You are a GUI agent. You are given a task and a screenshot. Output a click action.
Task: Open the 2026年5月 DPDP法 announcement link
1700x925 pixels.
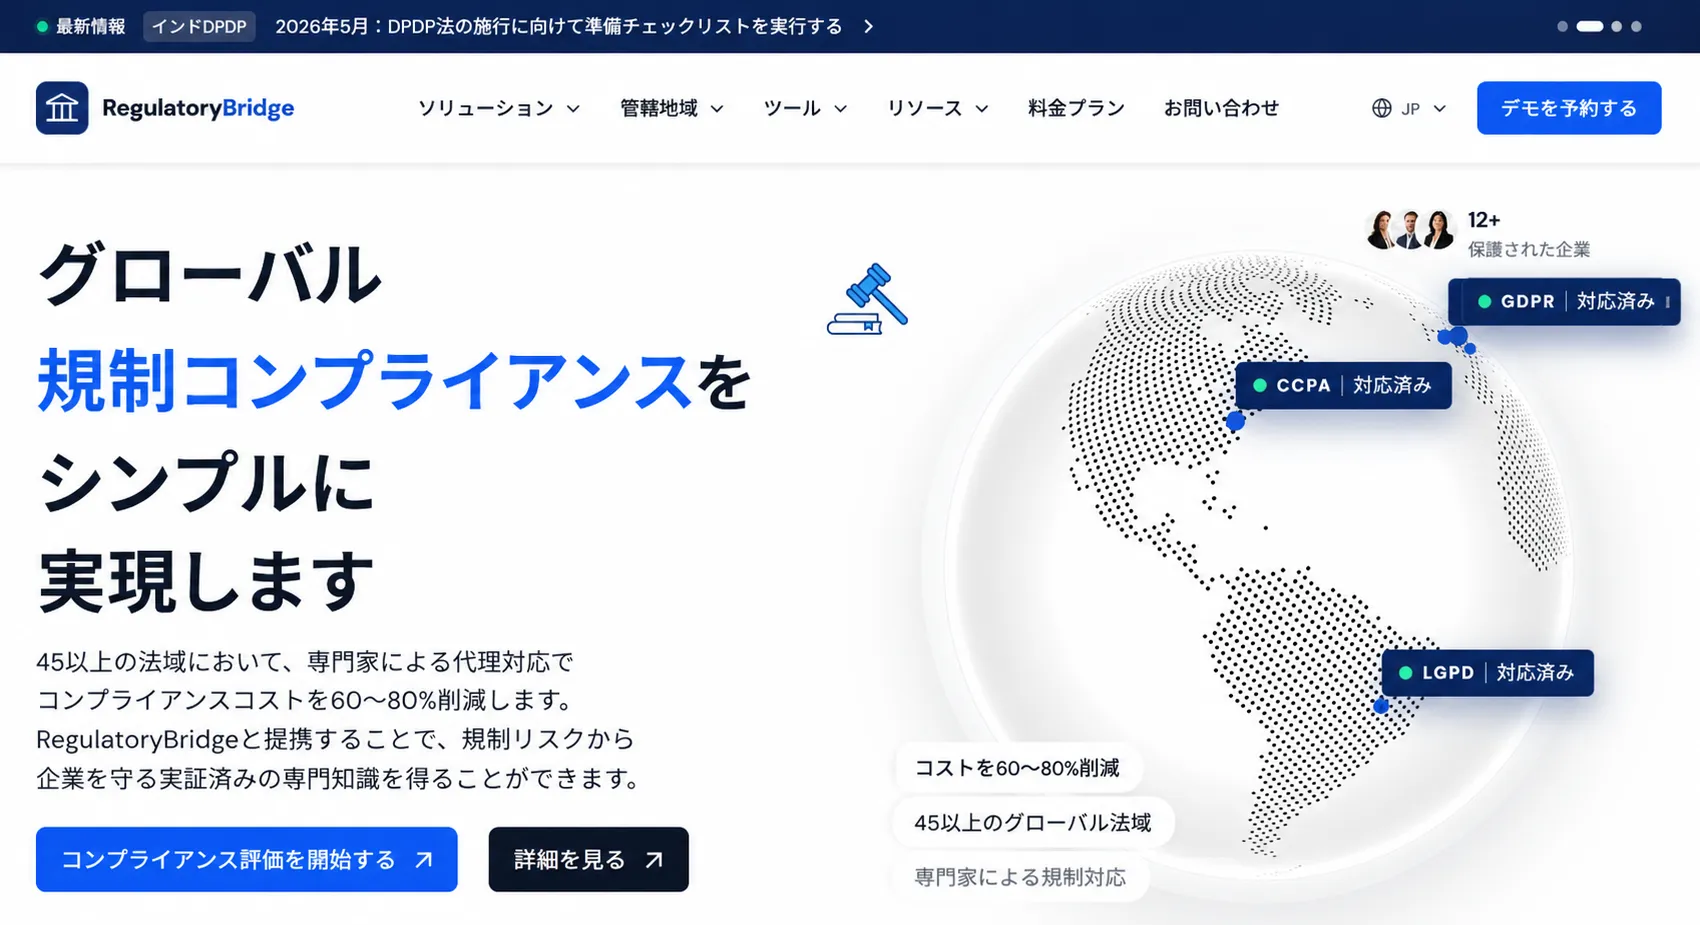(x=559, y=27)
